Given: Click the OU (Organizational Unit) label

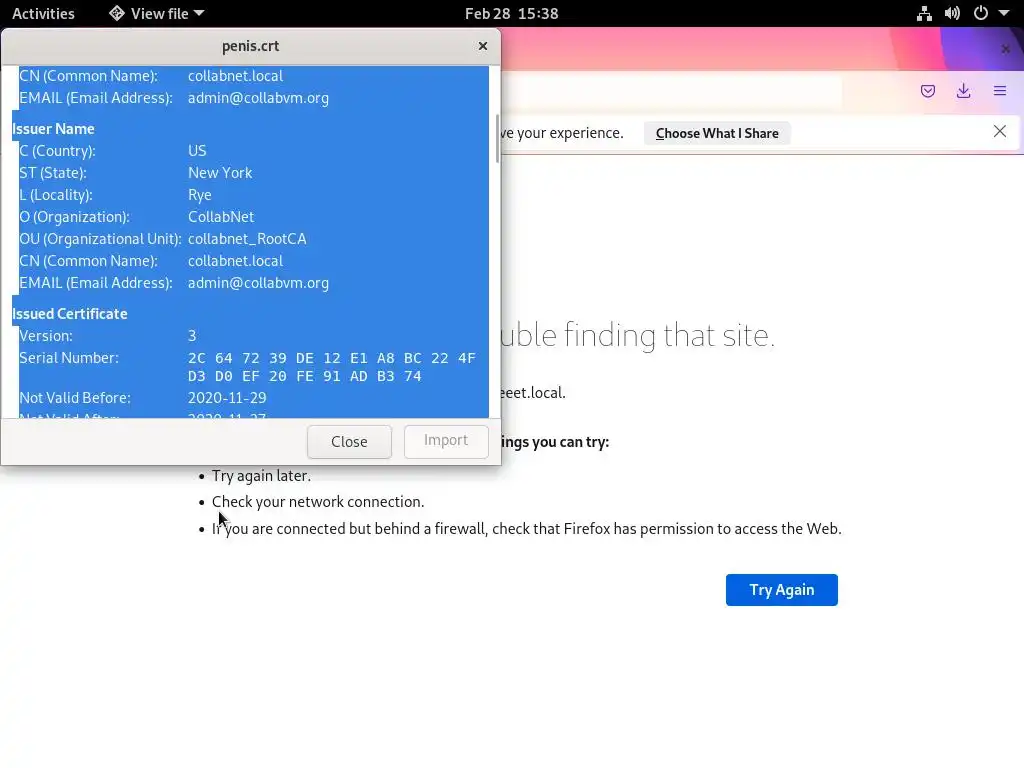Looking at the screenshot, I should click(100, 239).
